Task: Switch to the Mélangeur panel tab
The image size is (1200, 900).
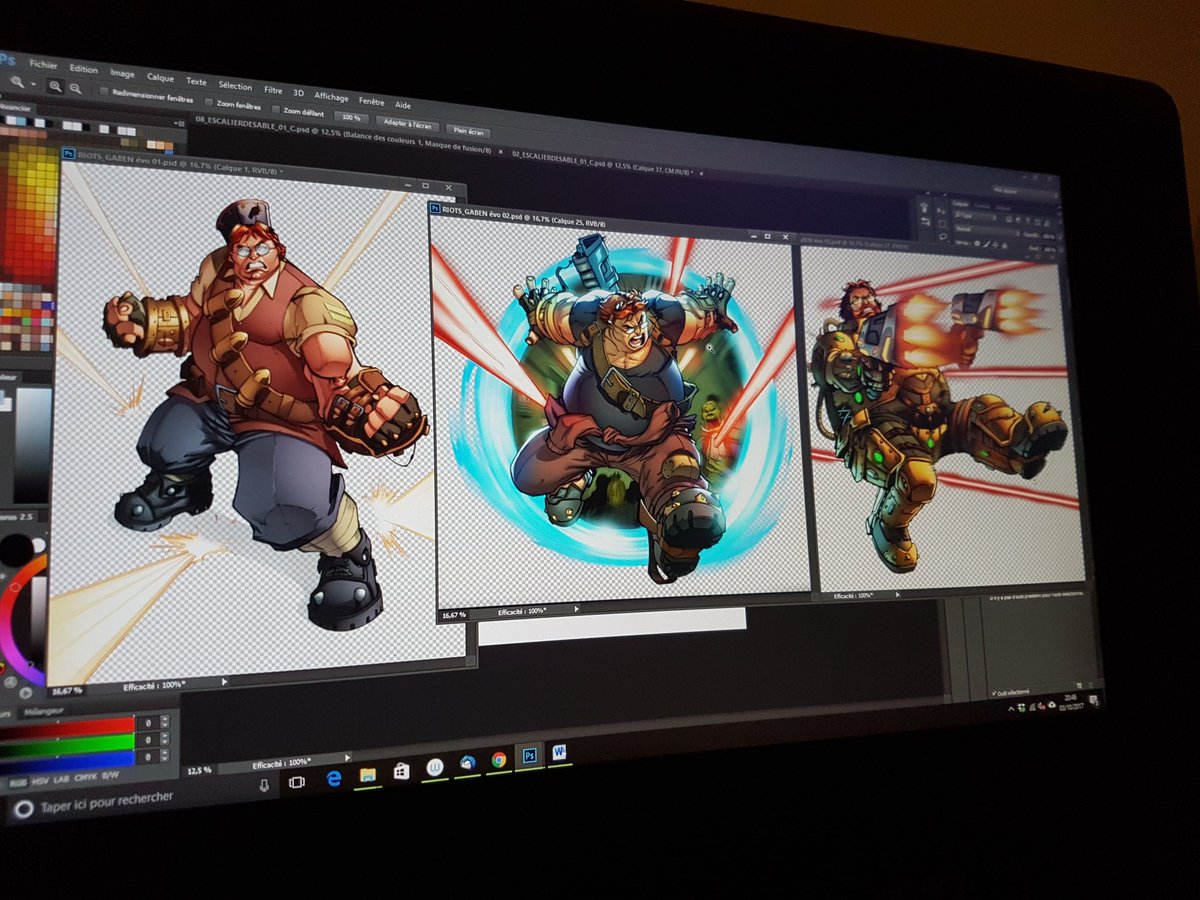Action: [45, 711]
